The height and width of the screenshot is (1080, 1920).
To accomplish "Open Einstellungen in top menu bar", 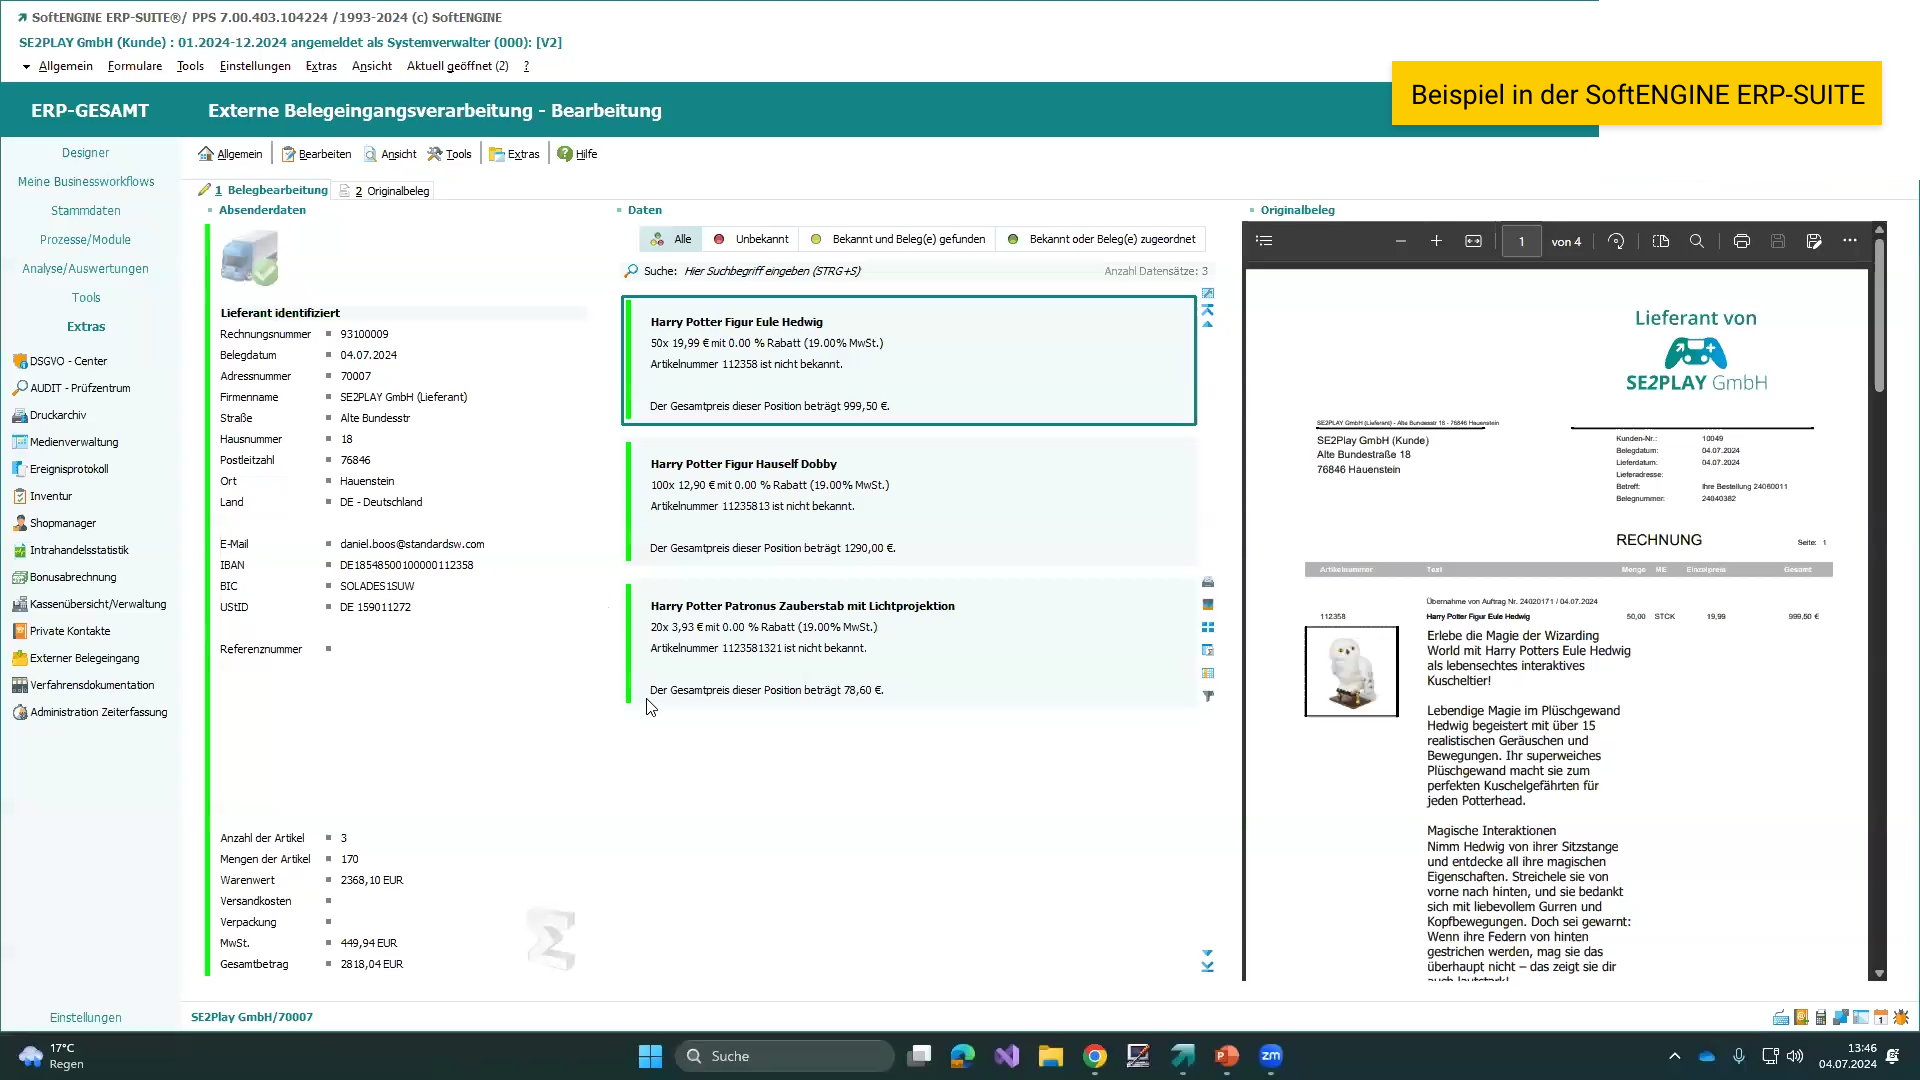I will click(255, 66).
